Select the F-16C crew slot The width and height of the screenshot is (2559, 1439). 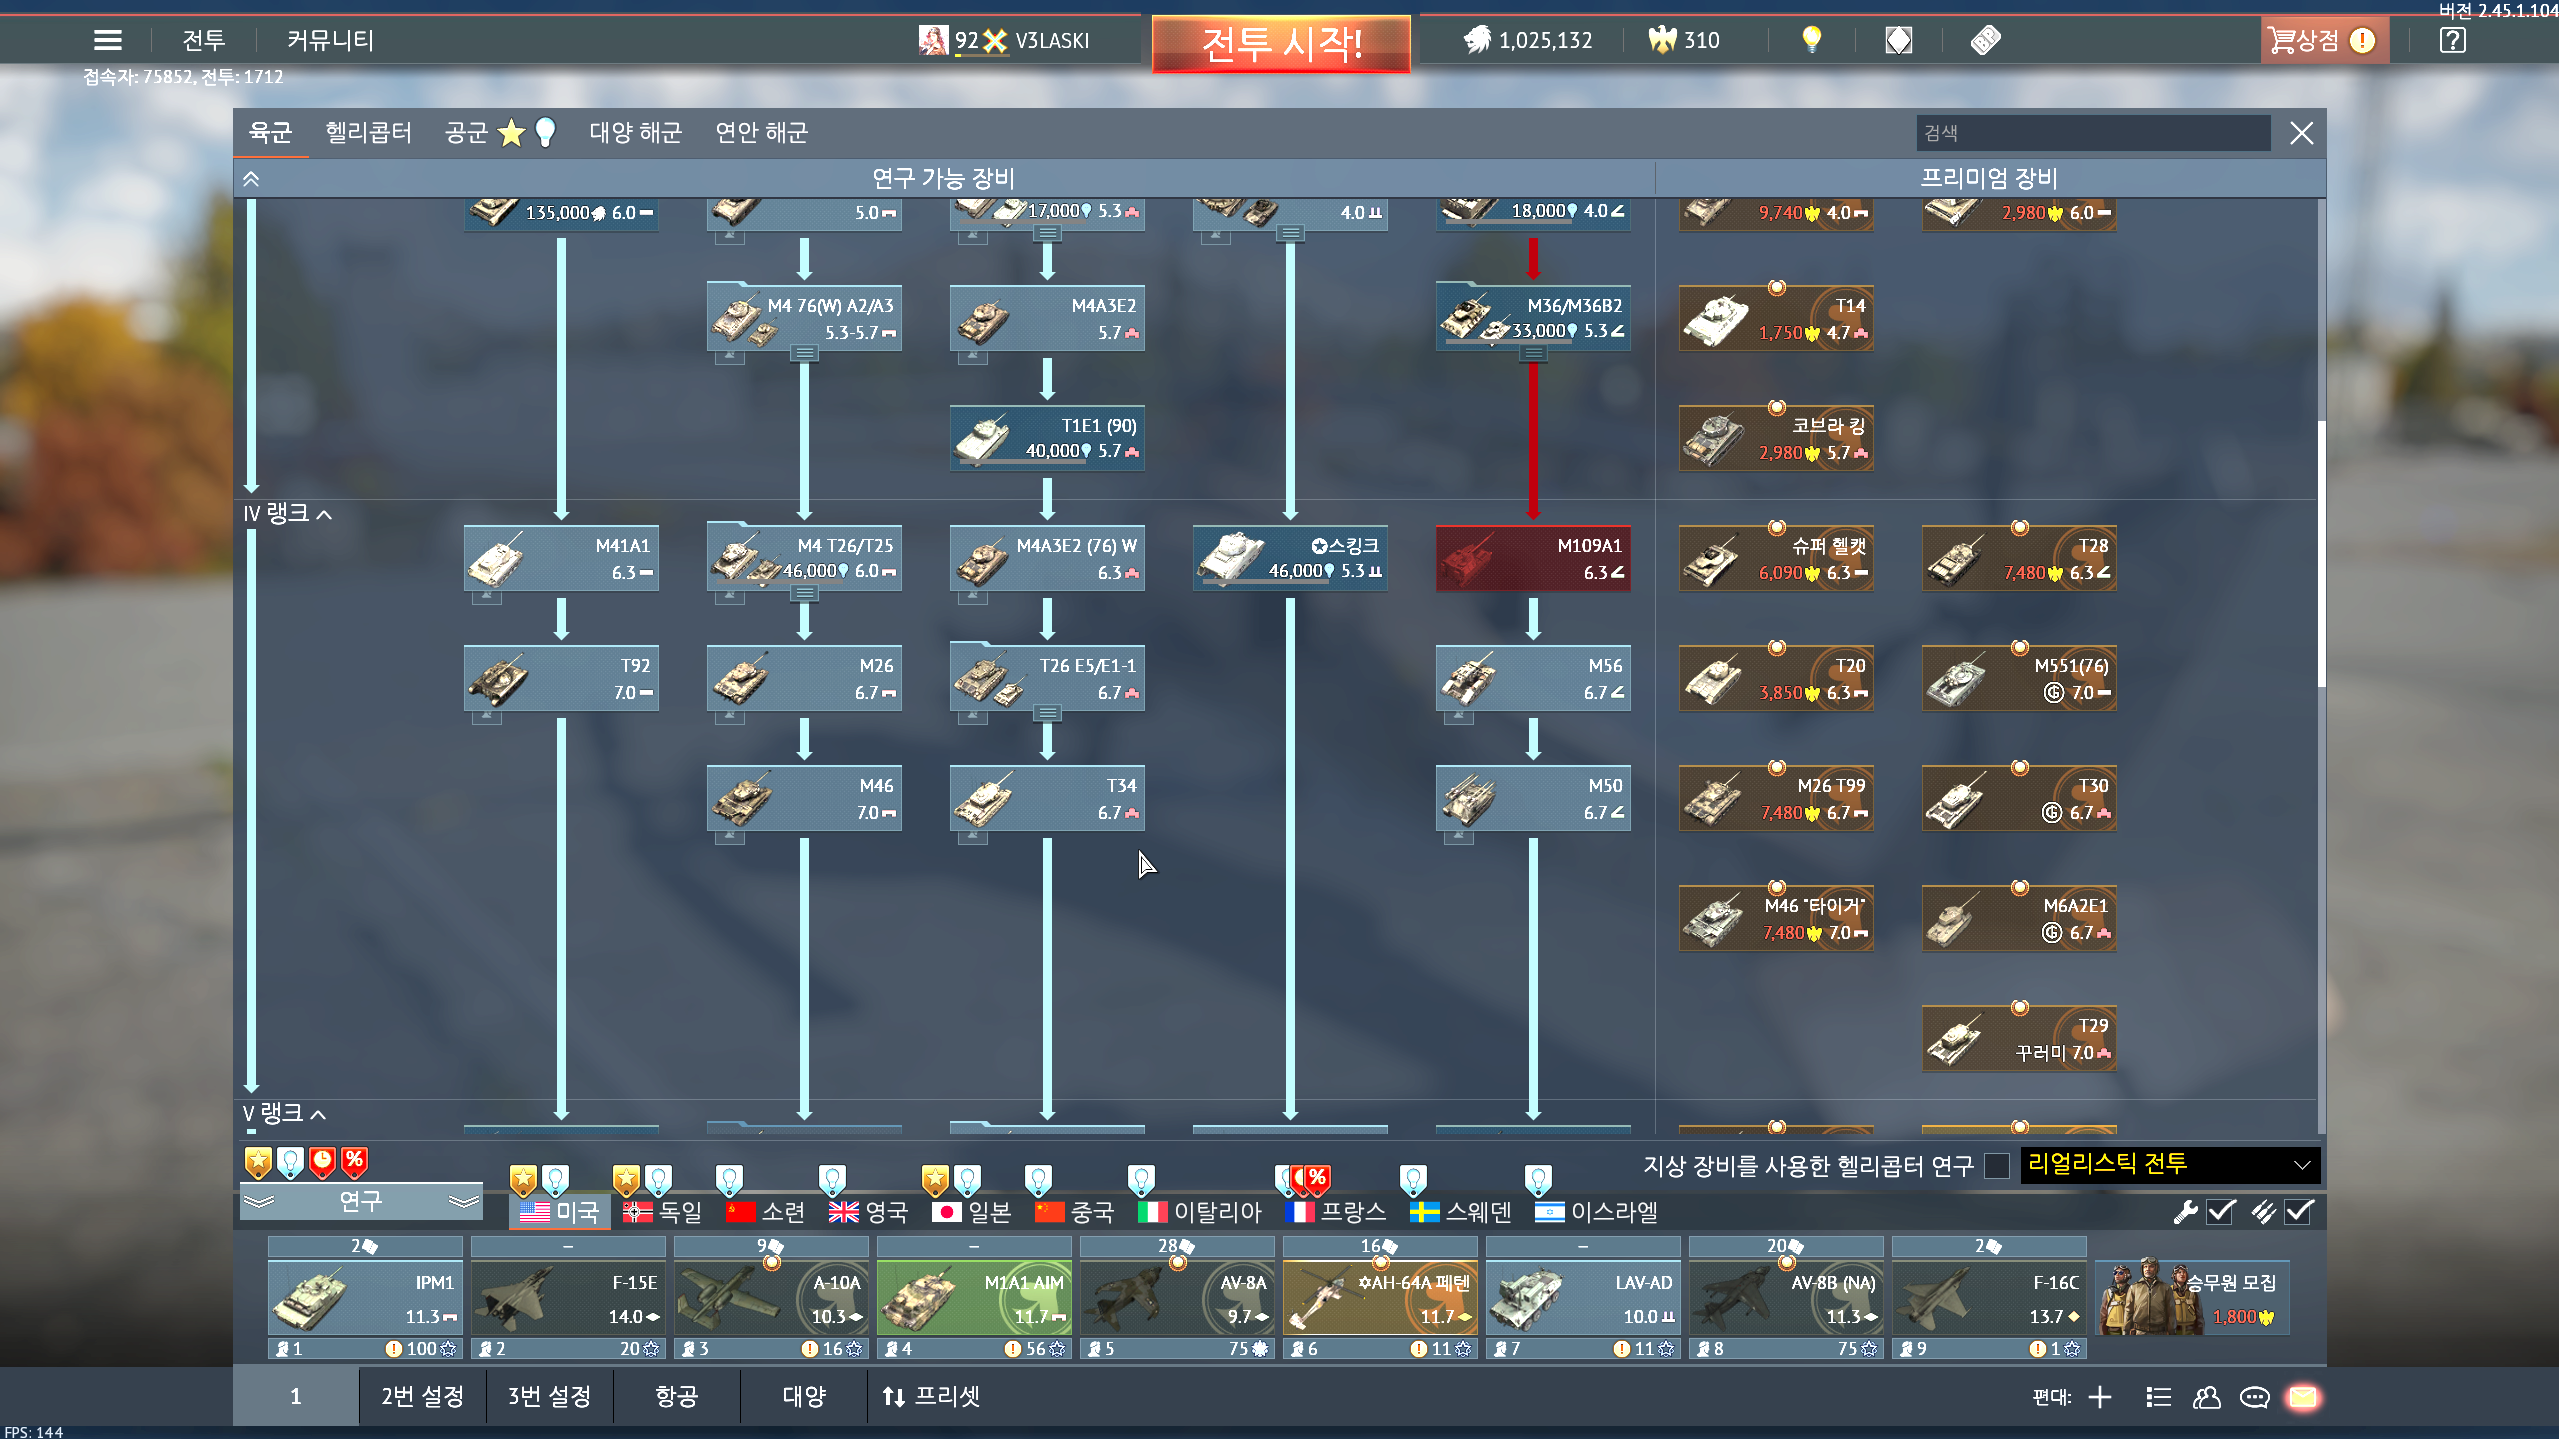[1989, 1298]
